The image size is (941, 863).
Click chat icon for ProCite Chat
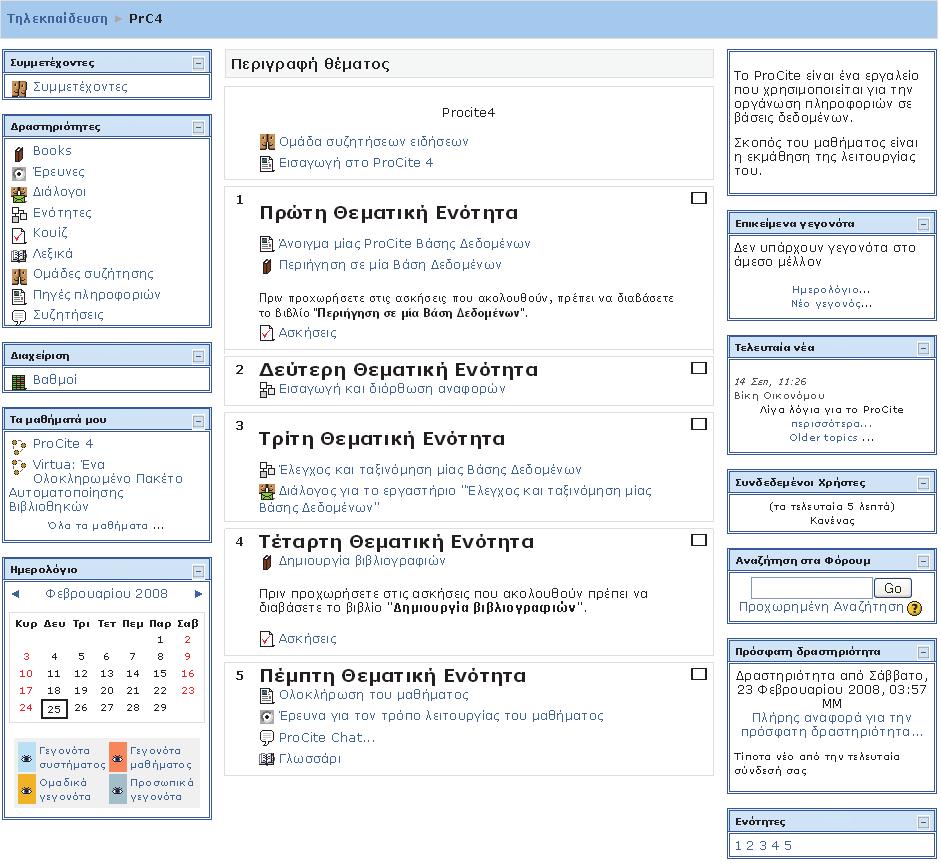[267, 738]
